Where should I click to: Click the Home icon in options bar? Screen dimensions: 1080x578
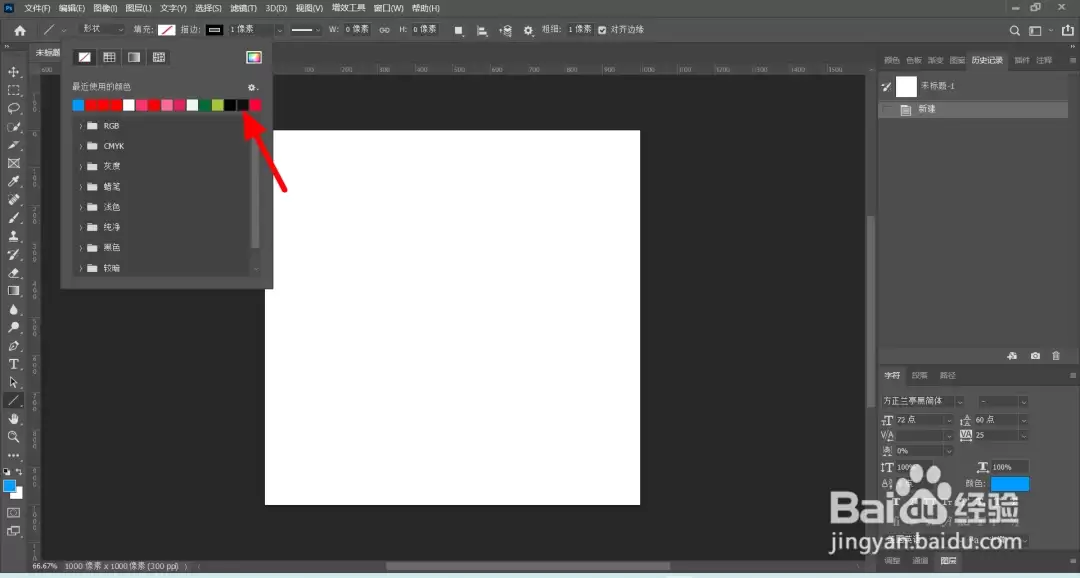[x=20, y=30]
